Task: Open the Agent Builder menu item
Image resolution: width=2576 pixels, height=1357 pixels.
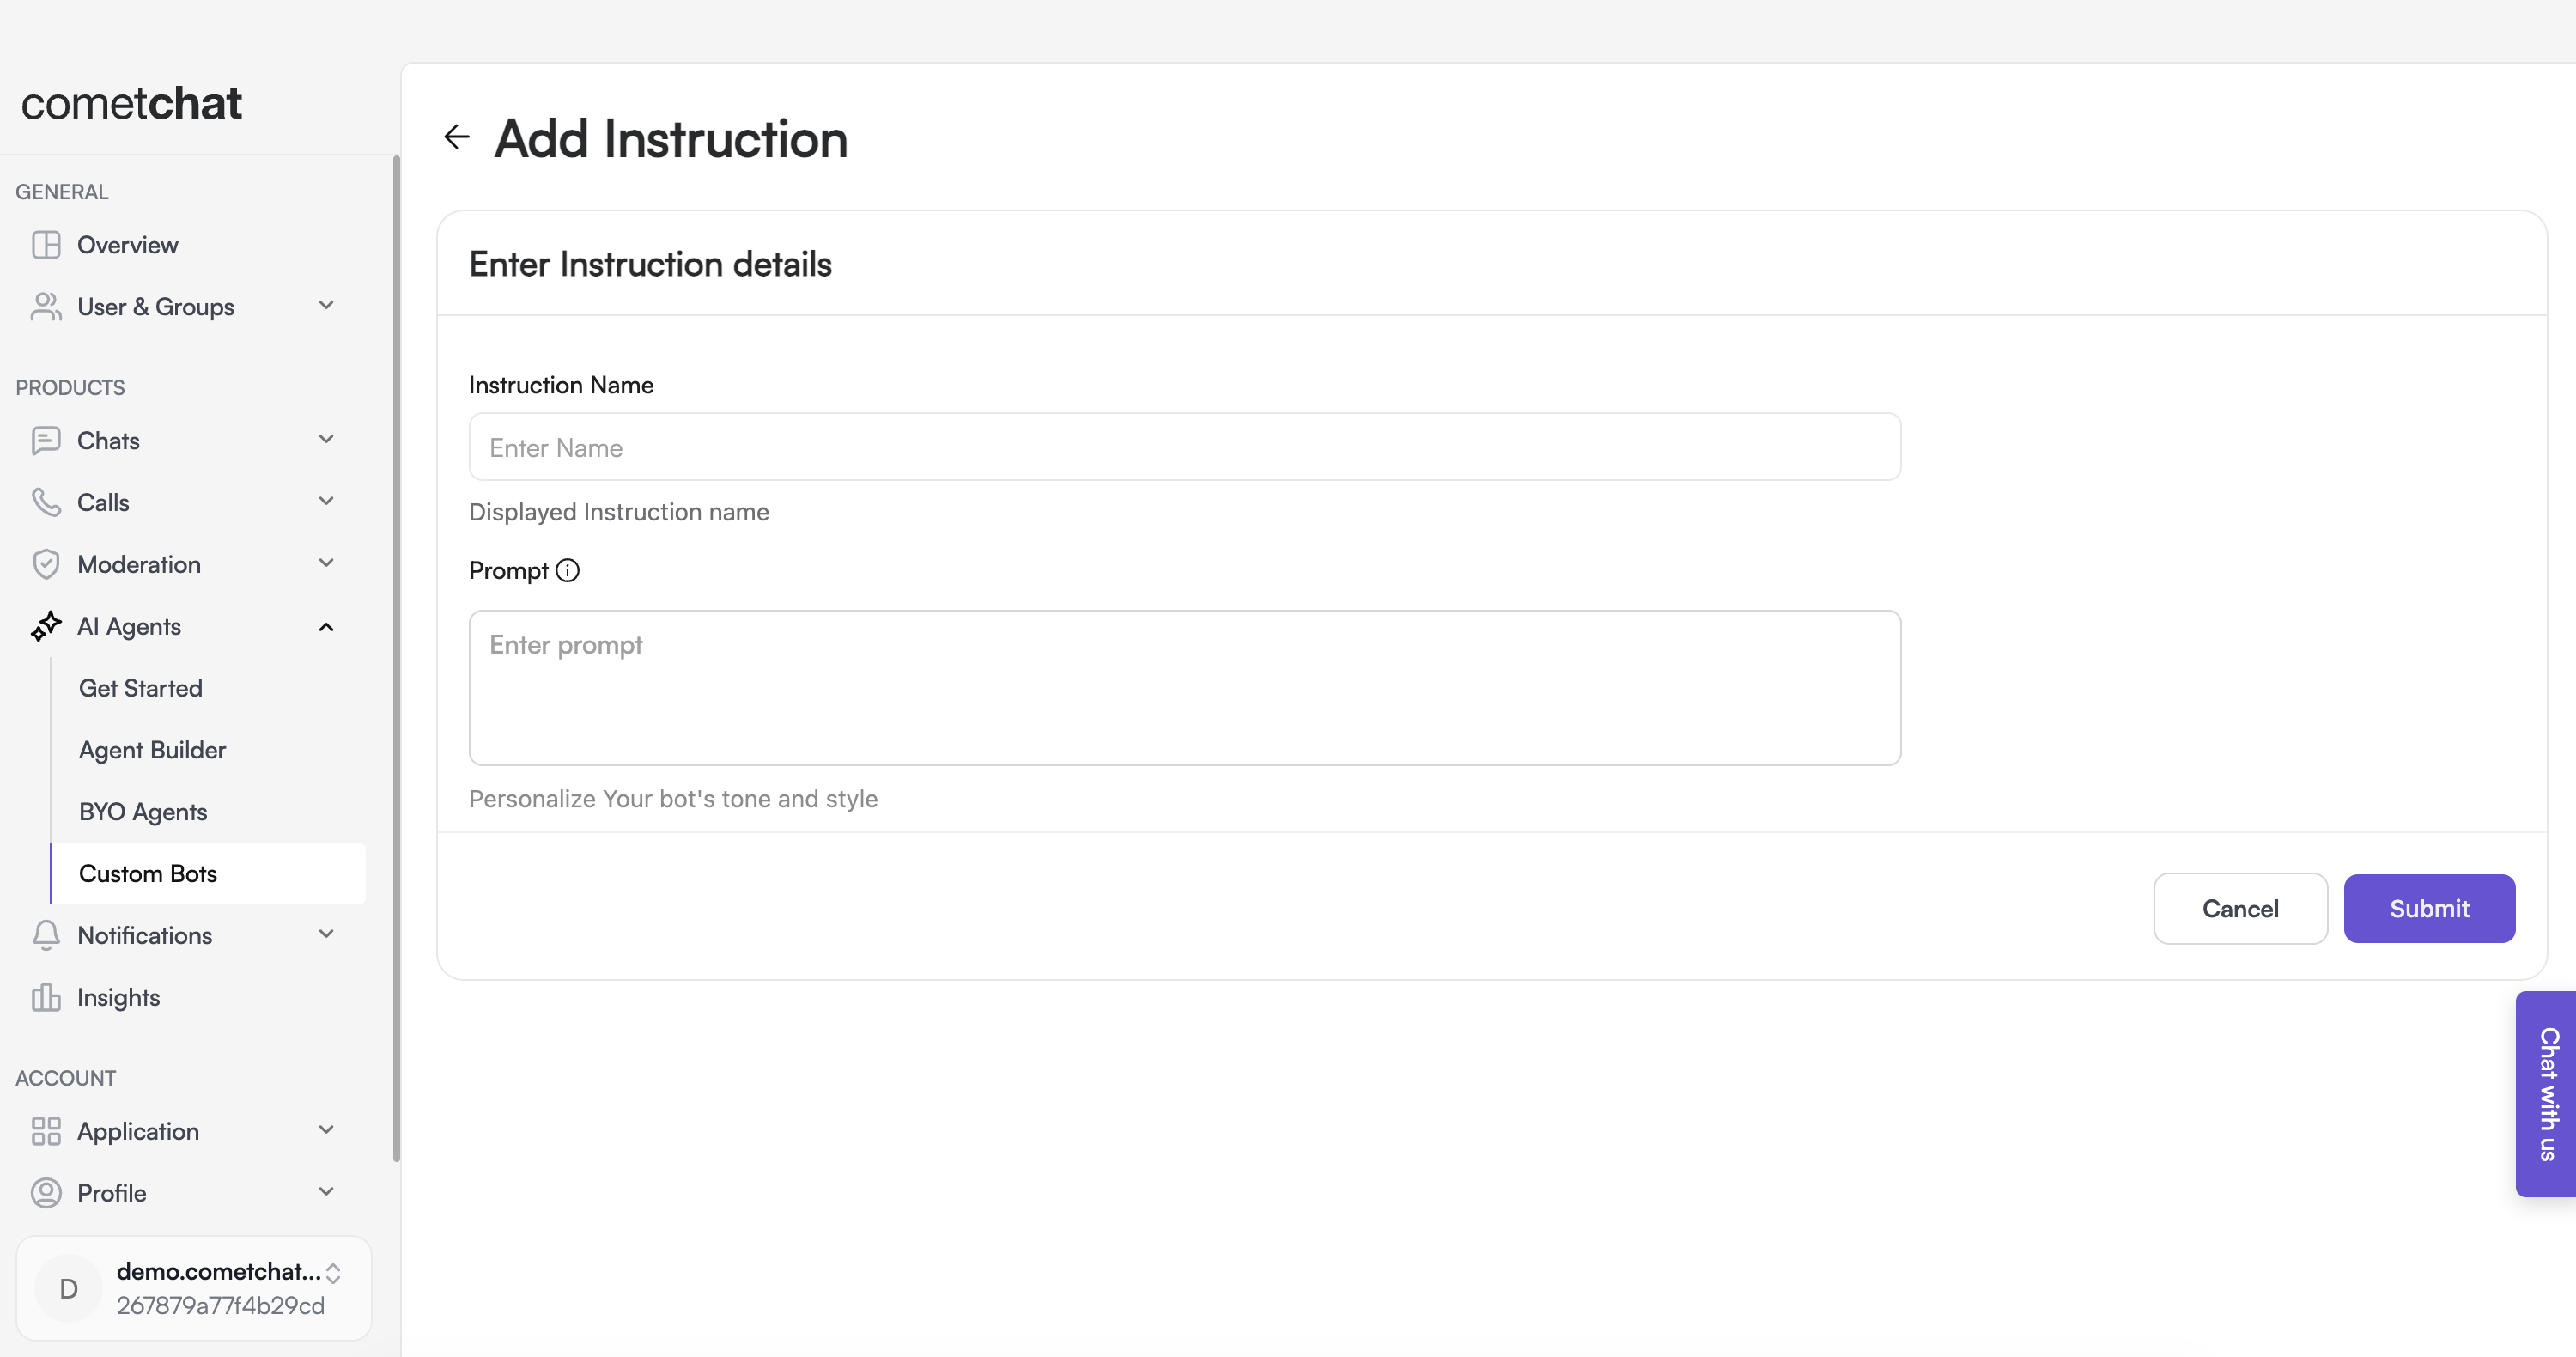Action: (x=152, y=750)
